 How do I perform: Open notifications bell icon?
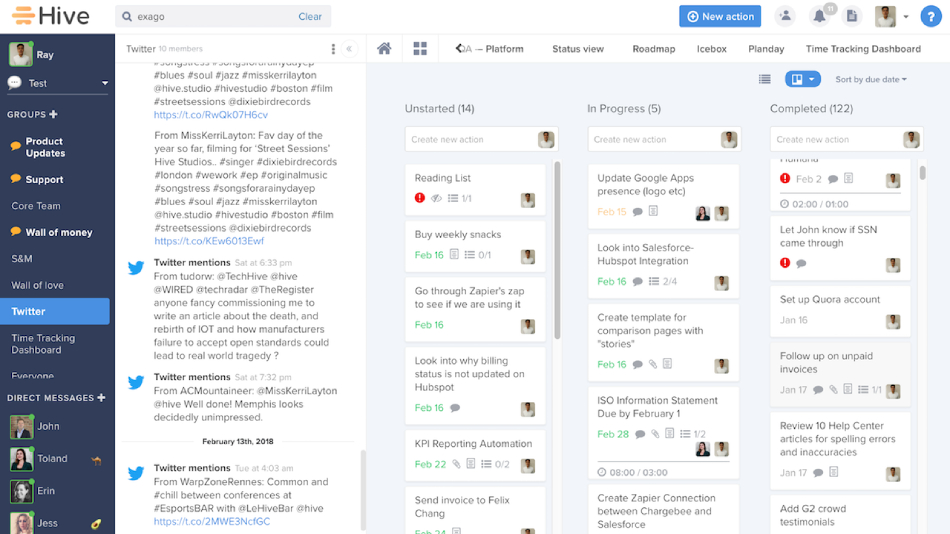click(x=819, y=16)
